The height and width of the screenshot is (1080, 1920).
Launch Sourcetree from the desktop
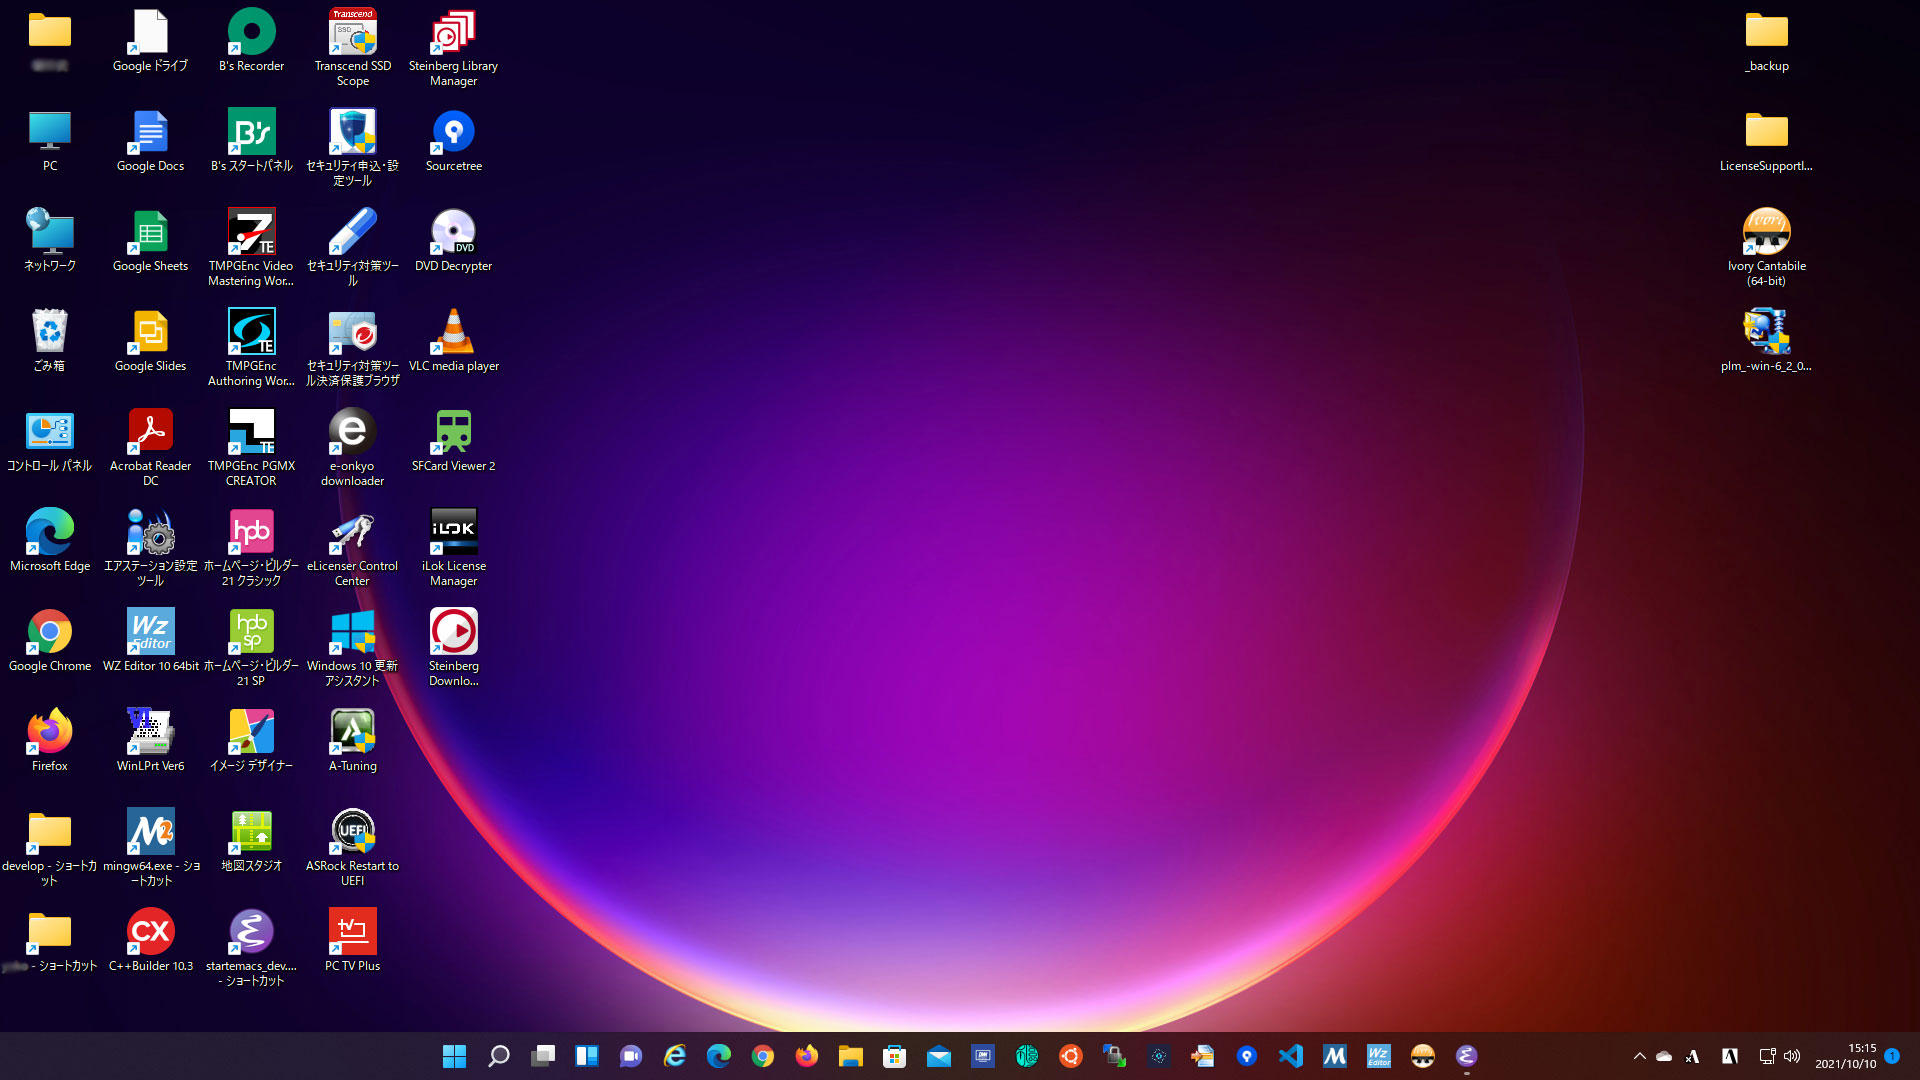pyautogui.click(x=453, y=141)
